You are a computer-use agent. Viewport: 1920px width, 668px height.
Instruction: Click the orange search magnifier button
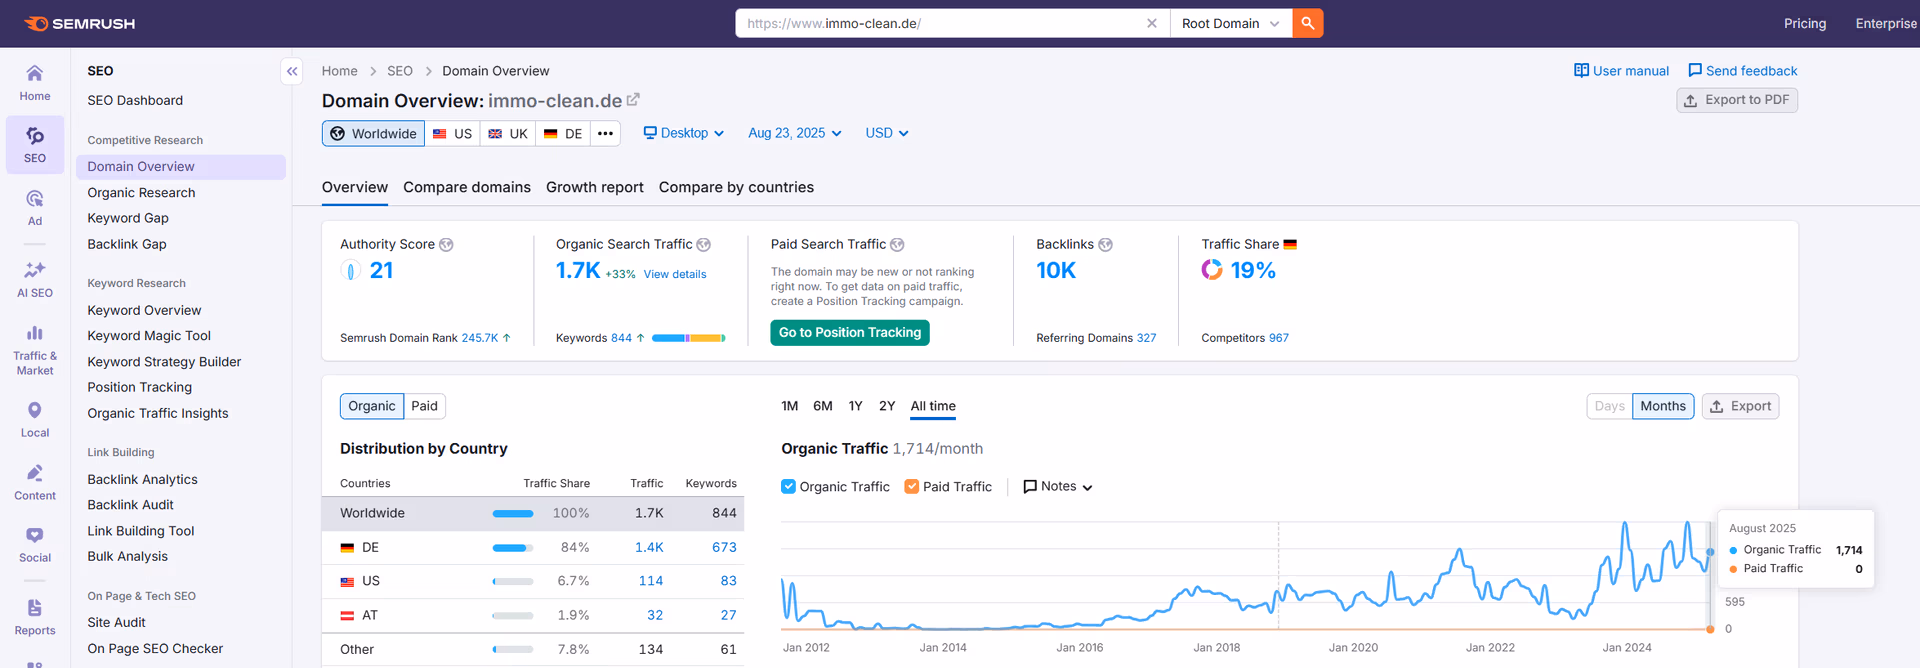tap(1307, 23)
